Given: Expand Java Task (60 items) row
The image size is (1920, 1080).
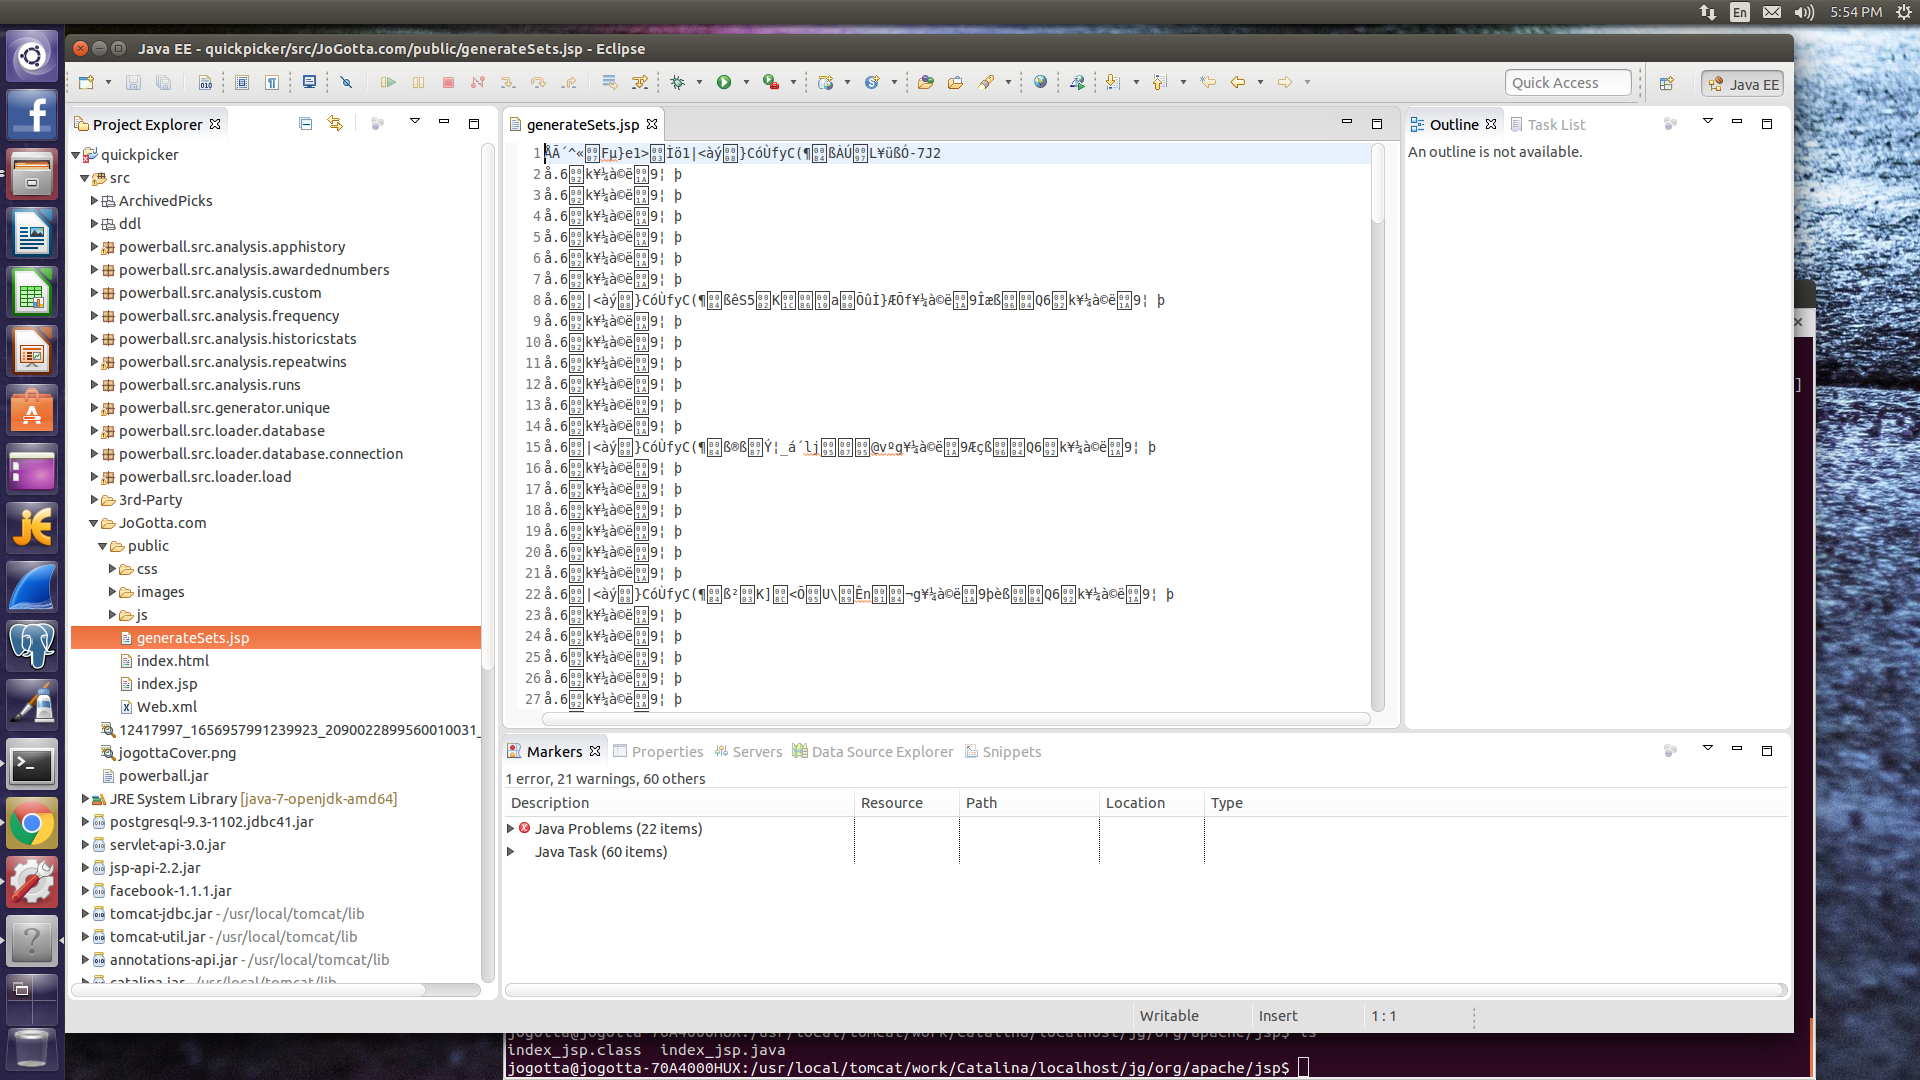Looking at the screenshot, I should point(511,852).
